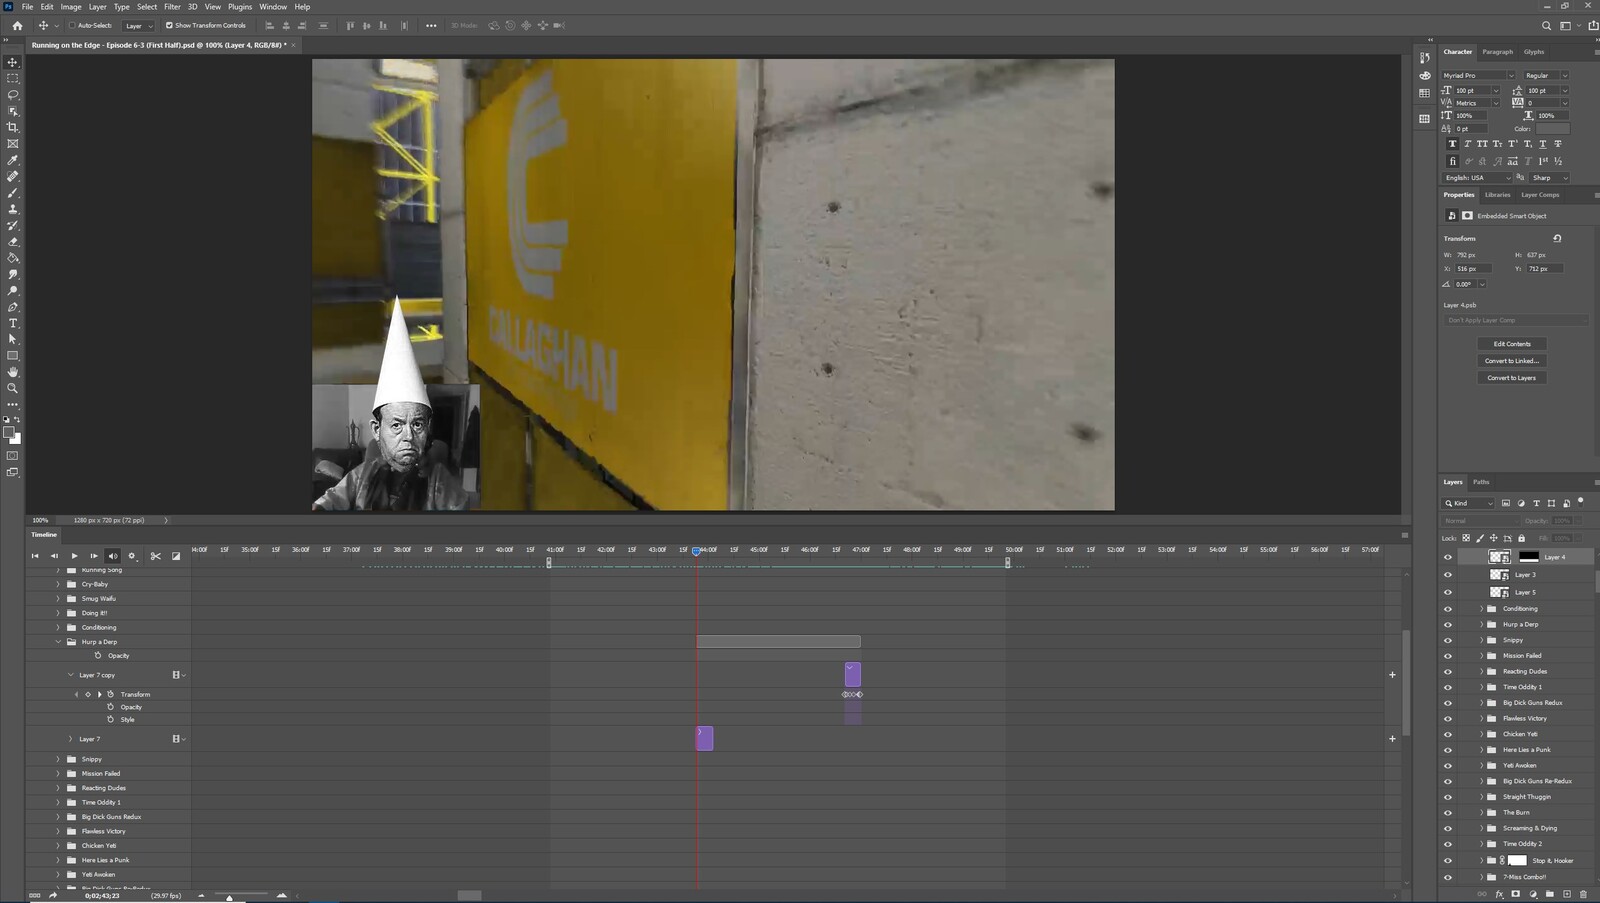Hide Layer 3 in the Layers panel
The height and width of the screenshot is (903, 1600).
coord(1447,575)
